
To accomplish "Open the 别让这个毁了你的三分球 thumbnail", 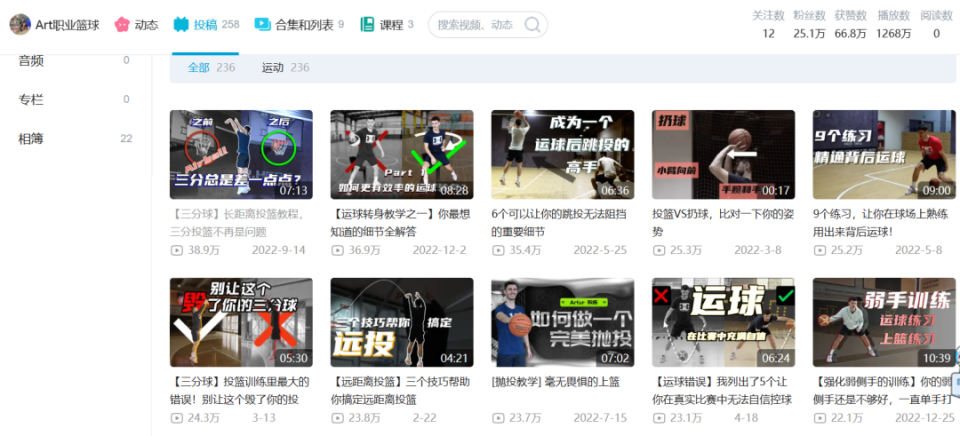I will tap(241, 323).
